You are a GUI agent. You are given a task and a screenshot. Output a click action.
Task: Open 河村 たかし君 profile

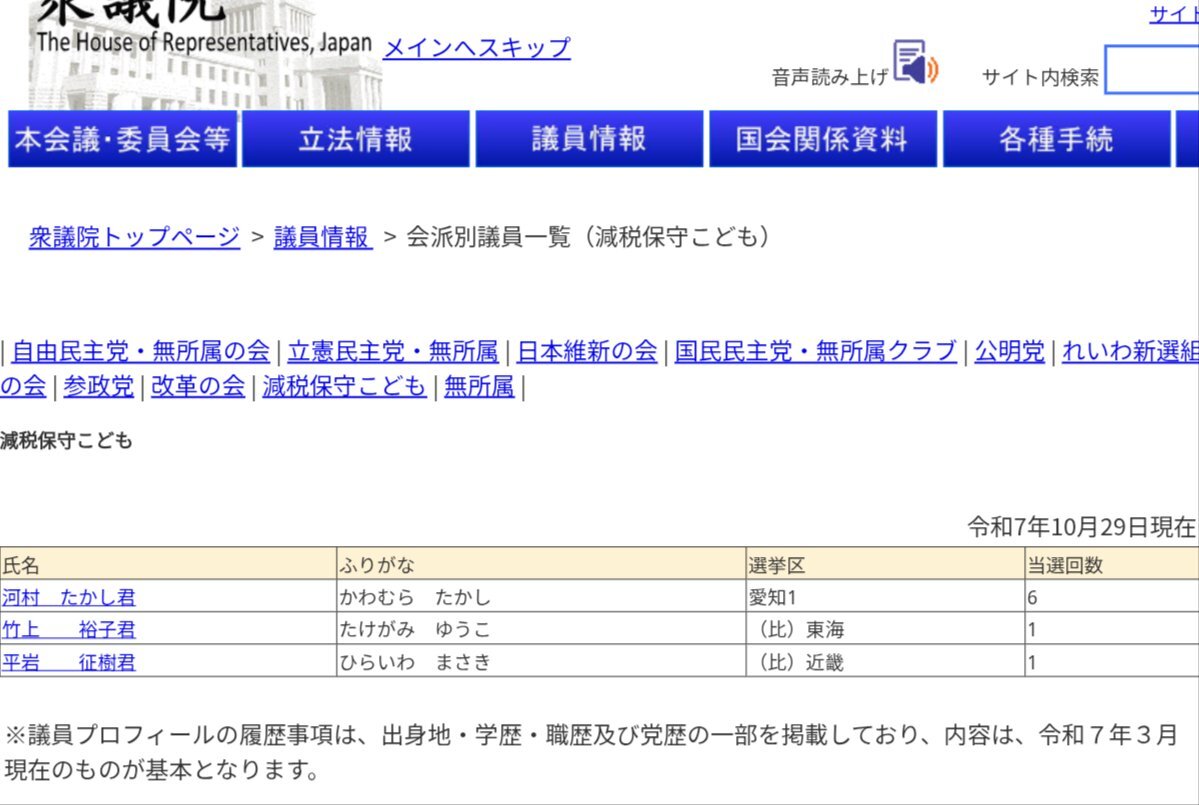69,597
